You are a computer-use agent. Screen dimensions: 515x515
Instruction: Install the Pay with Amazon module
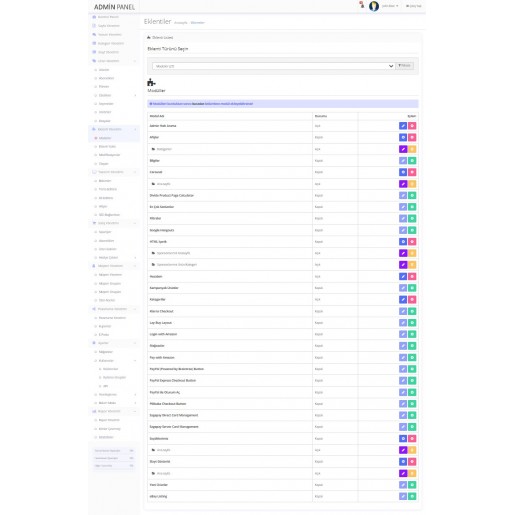point(412,357)
